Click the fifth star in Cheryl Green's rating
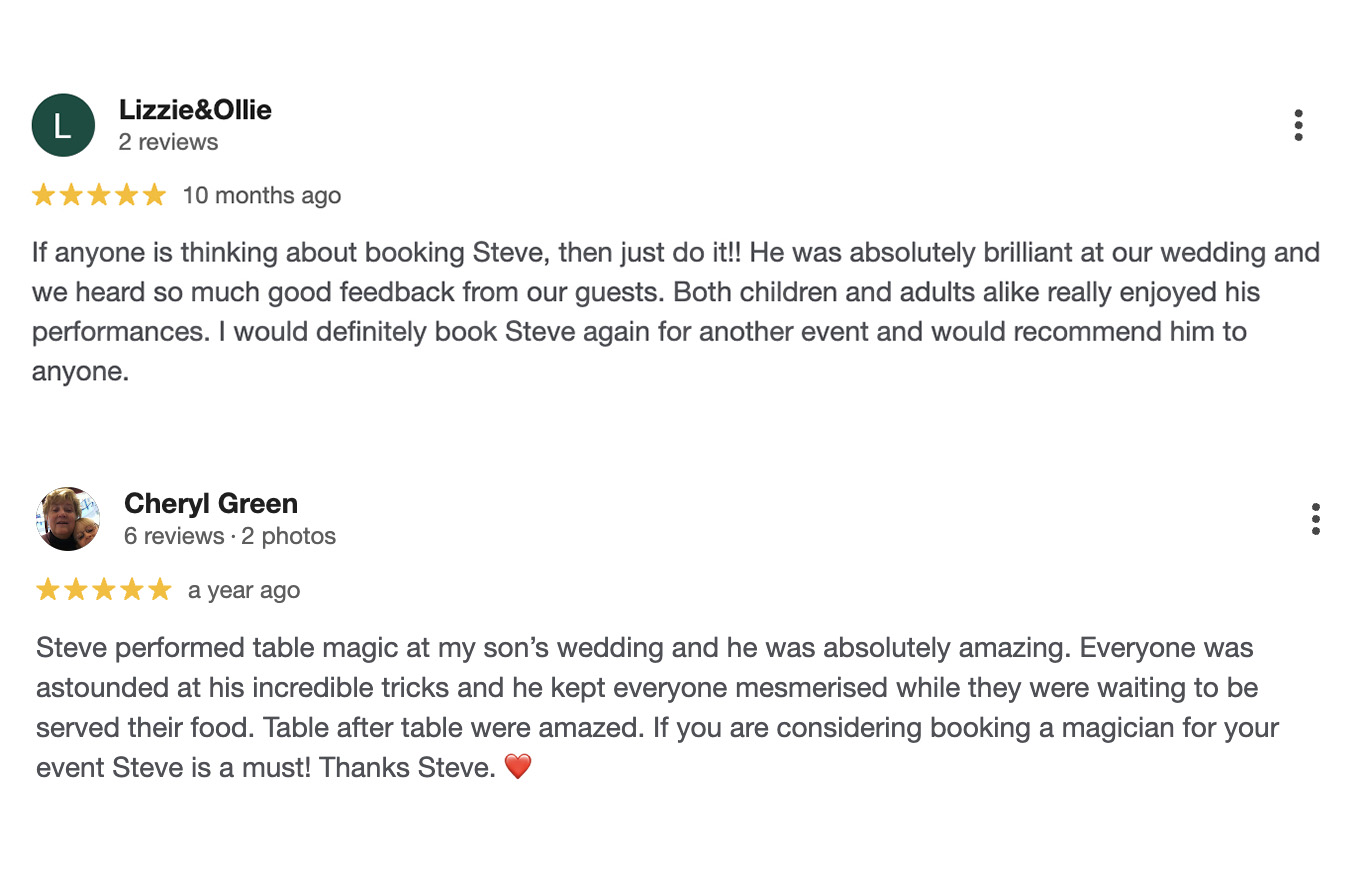 159,589
